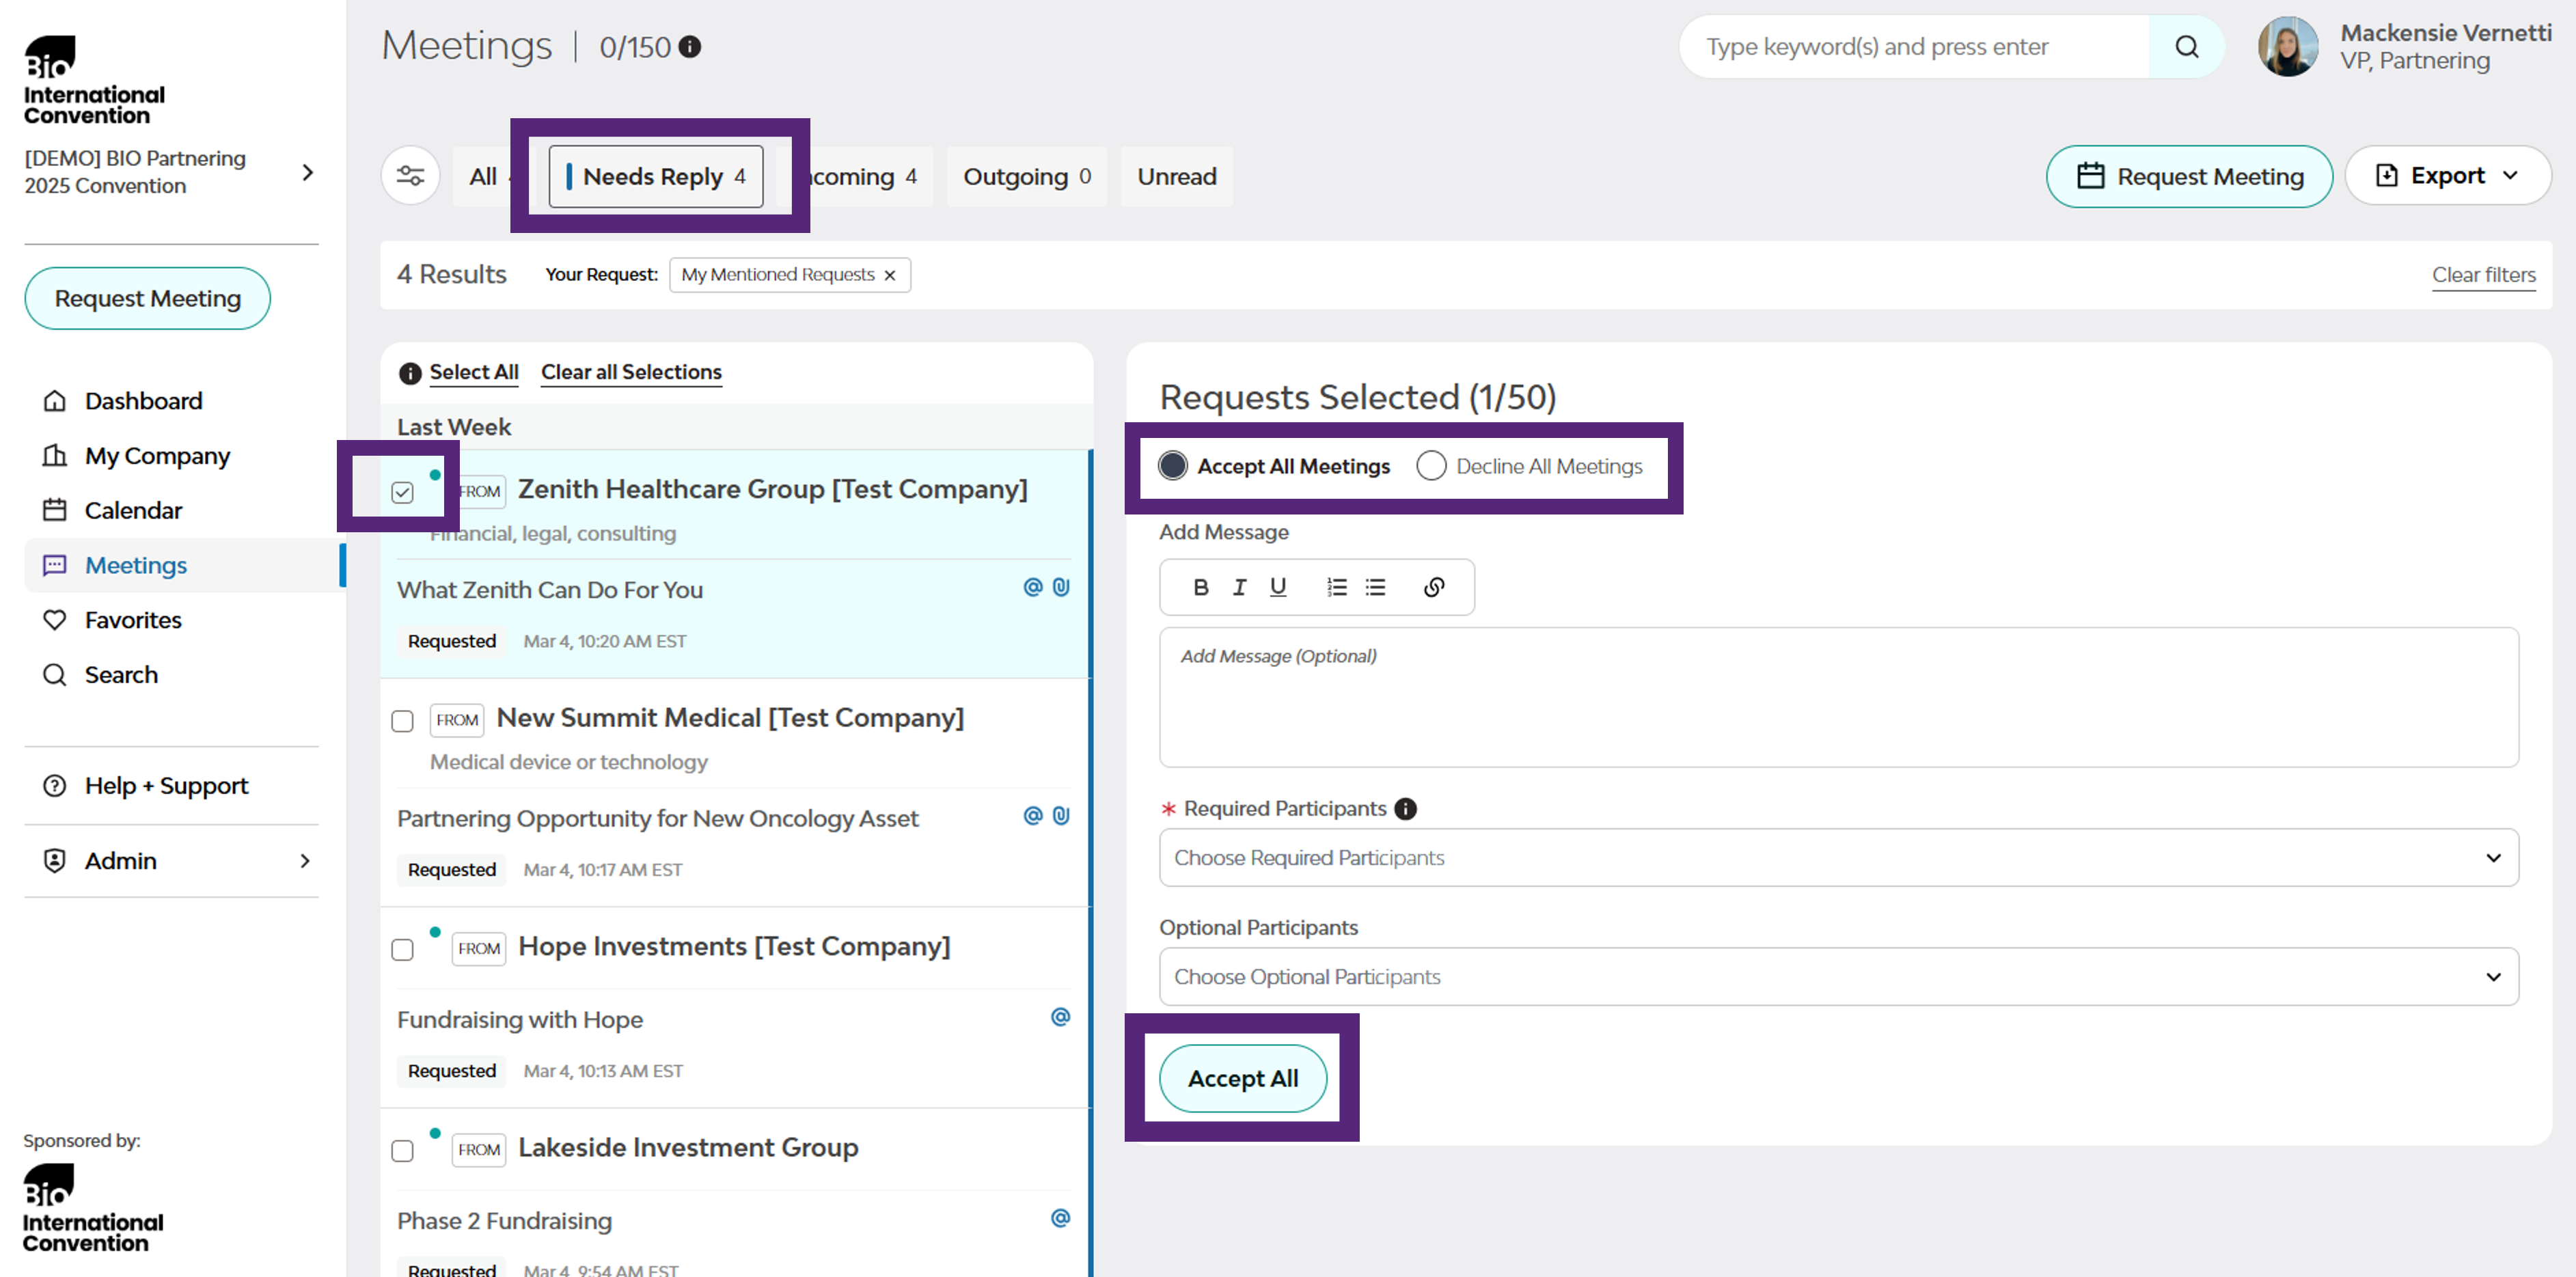2576x1277 pixels.
Task: Open Dashboard from the sidebar
Action: point(143,401)
